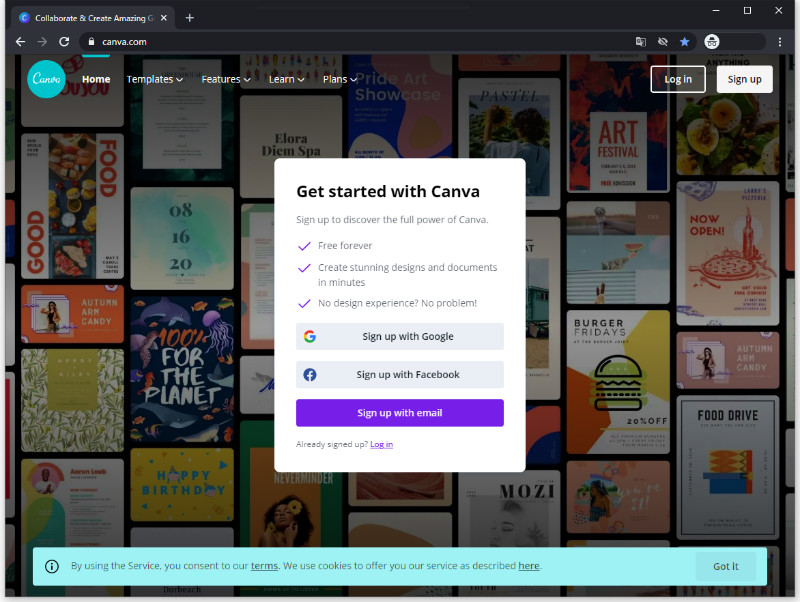Go back using the browser back arrow
The image size is (800, 602).
20,42
